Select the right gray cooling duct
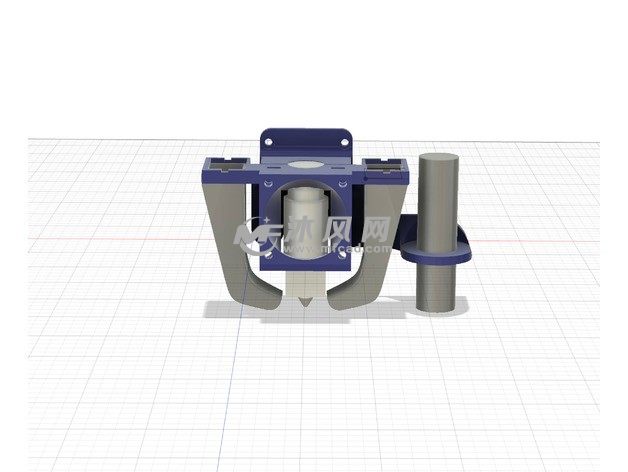This screenshot has width=628, height=472. tap(380, 250)
